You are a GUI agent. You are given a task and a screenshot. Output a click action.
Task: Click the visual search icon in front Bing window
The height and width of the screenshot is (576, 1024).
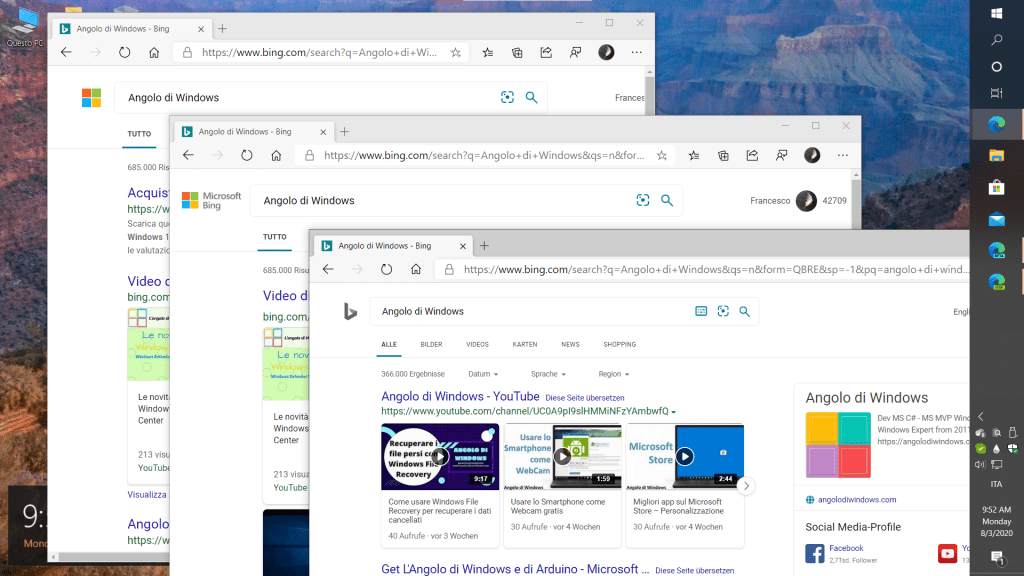pos(722,311)
